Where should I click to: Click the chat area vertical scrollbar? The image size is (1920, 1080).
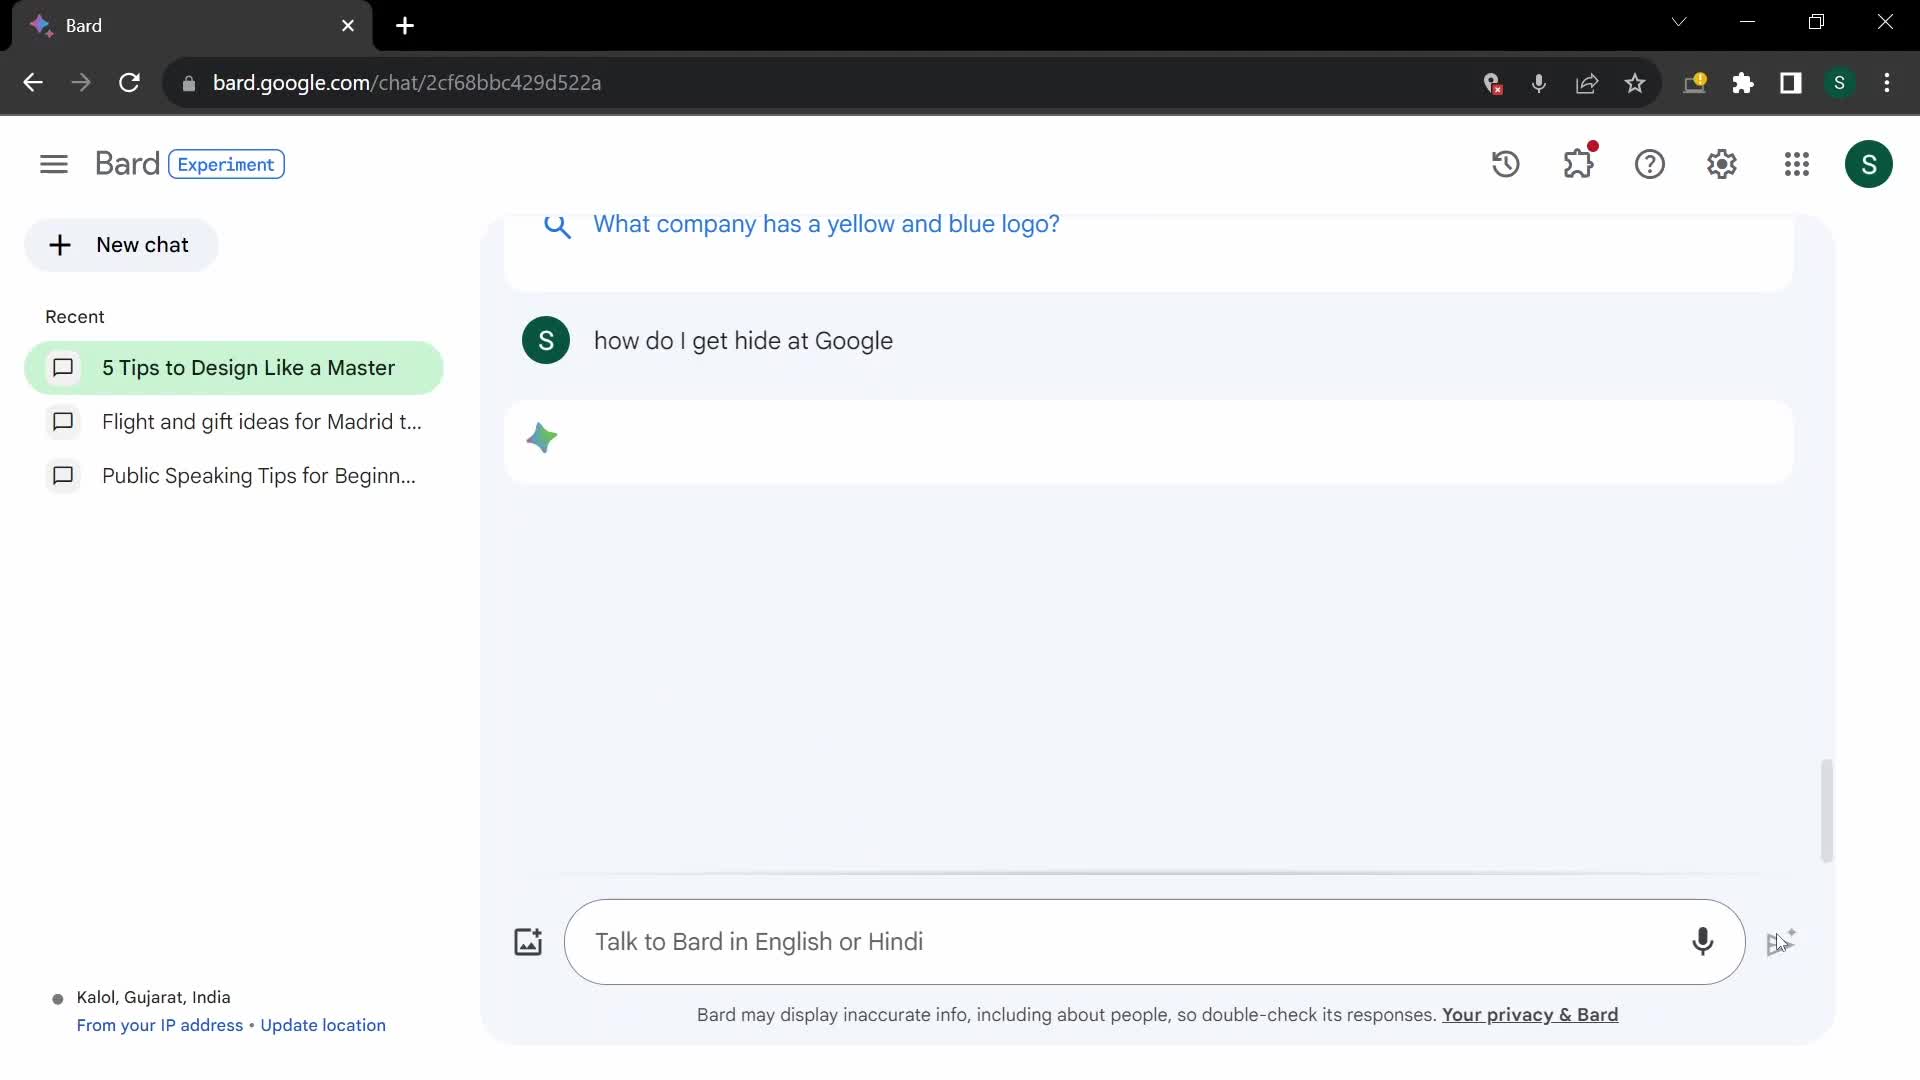[1827, 810]
